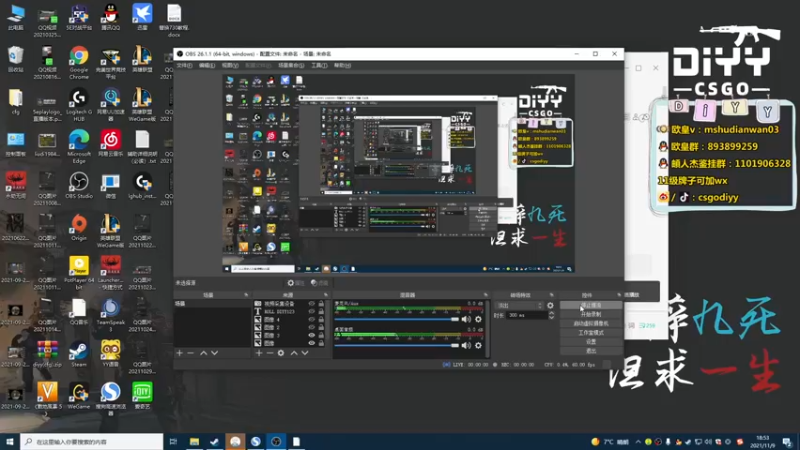Select the 爱奇艺 desktop icon
The image size is (800, 450).
click(x=142, y=396)
